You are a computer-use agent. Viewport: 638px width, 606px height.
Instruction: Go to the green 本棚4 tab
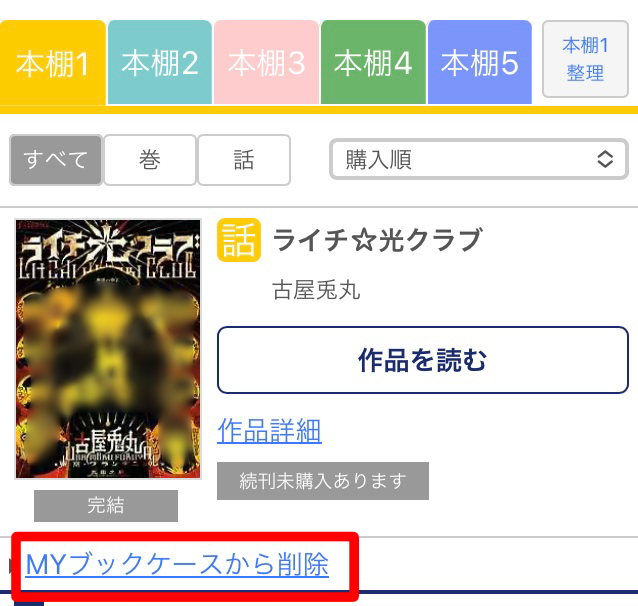click(x=373, y=62)
